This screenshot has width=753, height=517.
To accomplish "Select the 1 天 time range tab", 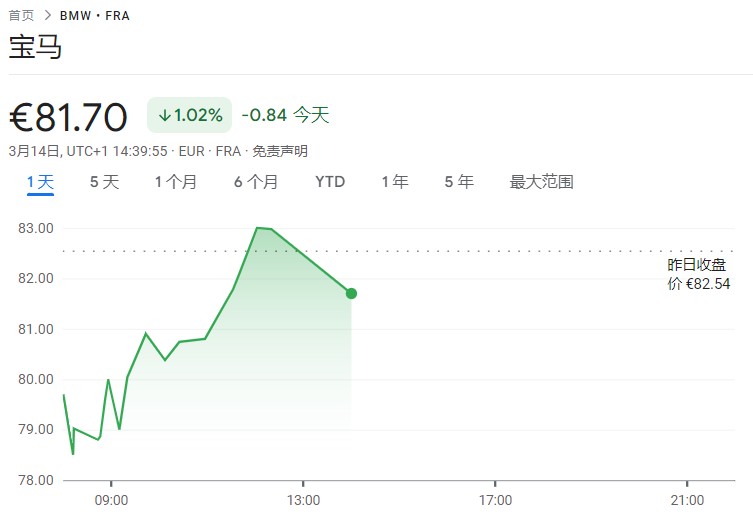I will coord(40,182).
